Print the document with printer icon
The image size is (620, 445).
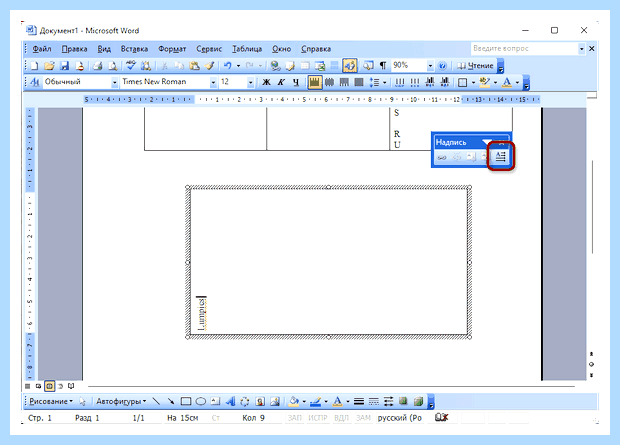[x=97, y=66]
